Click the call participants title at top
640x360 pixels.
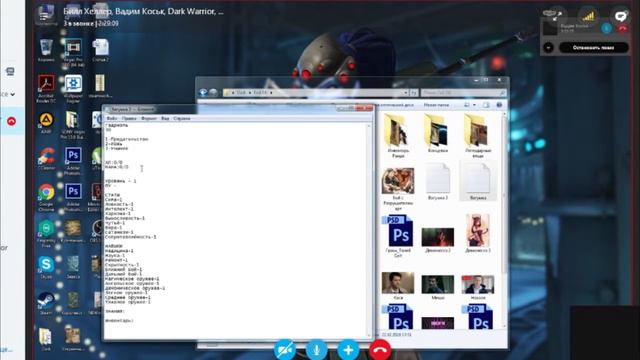click(x=143, y=11)
